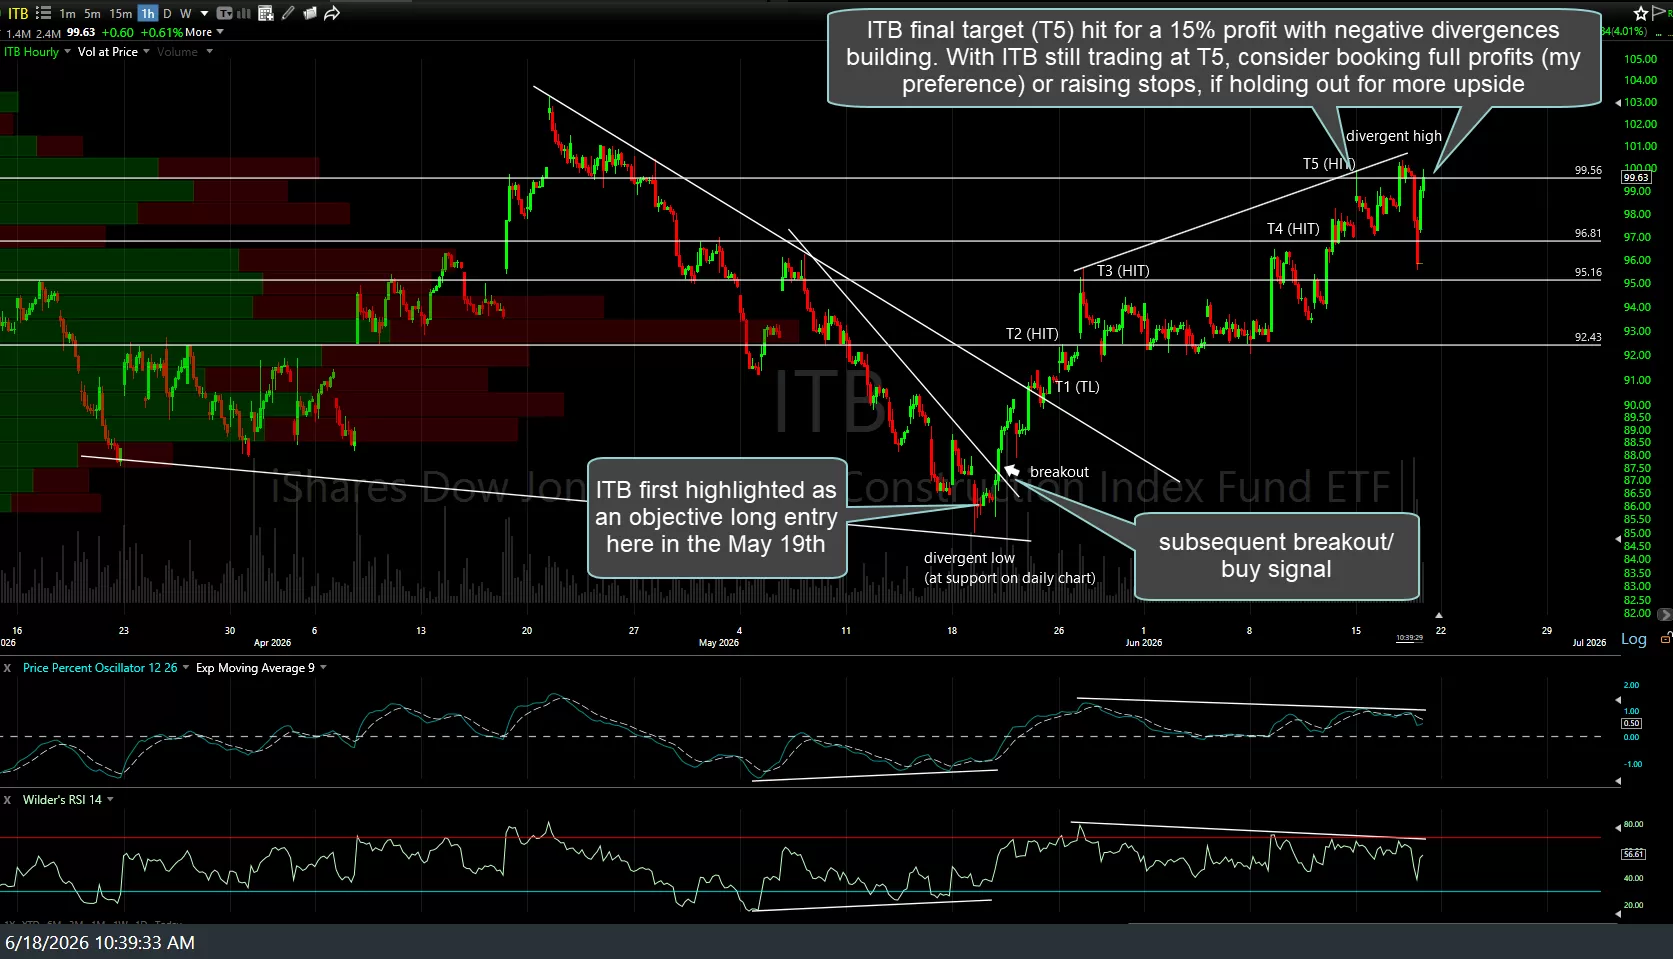
Task: Click the May 19th long entry callout
Action: tap(717, 518)
